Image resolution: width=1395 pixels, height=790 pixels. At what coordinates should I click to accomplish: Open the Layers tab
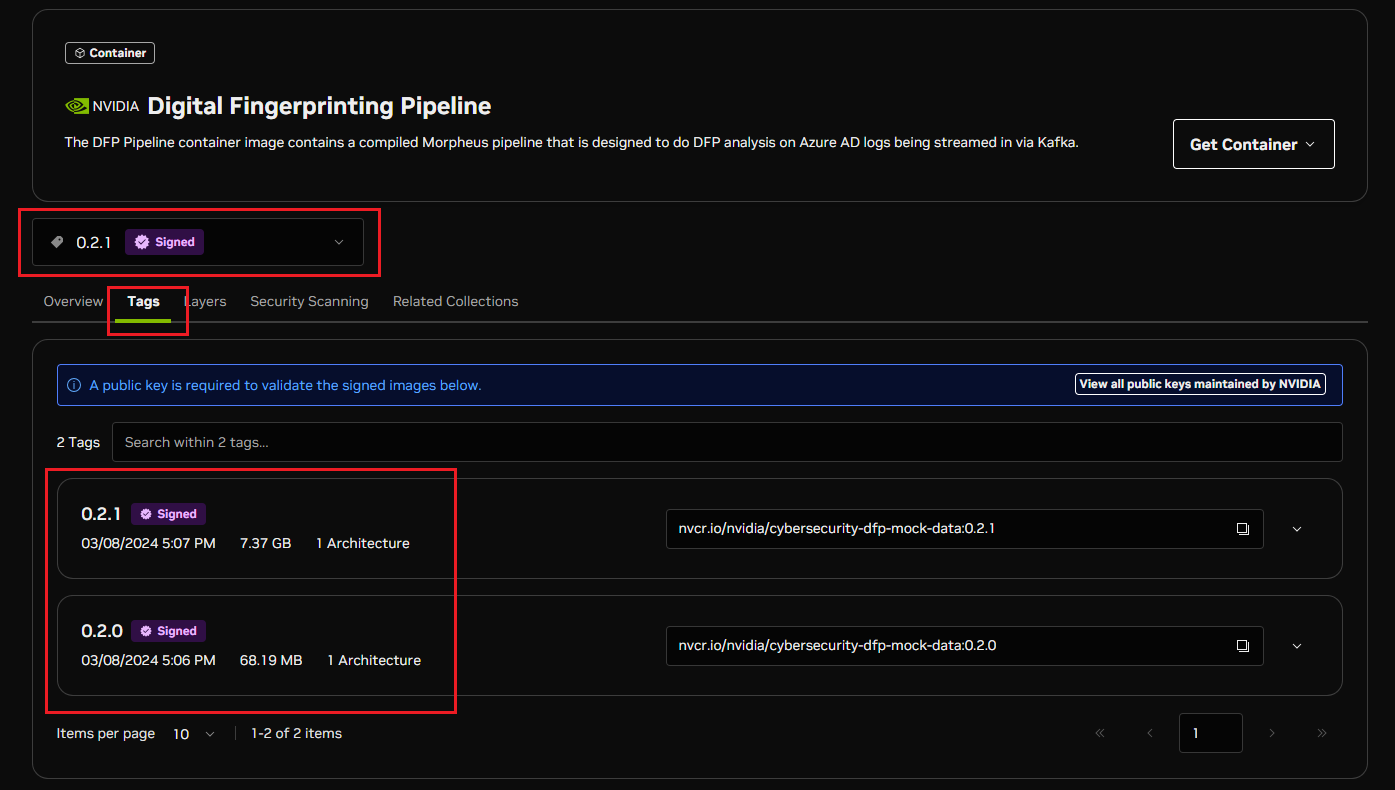(x=205, y=301)
